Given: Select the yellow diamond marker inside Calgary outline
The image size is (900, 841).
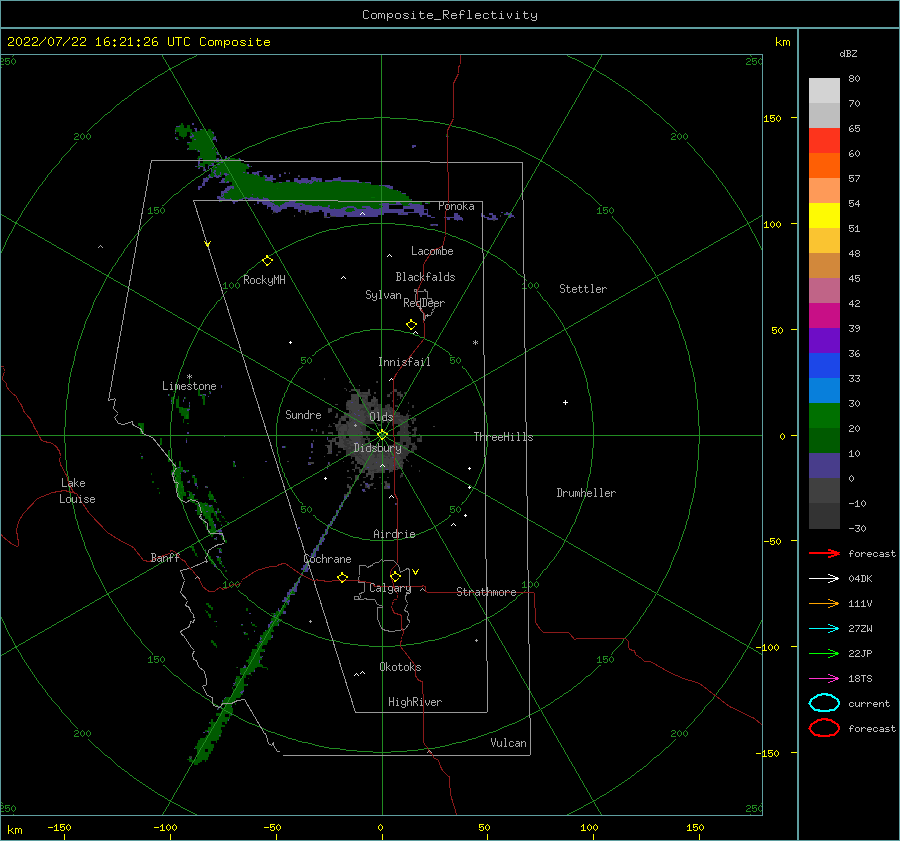Looking at the screenshot, I should click(395, 576).
